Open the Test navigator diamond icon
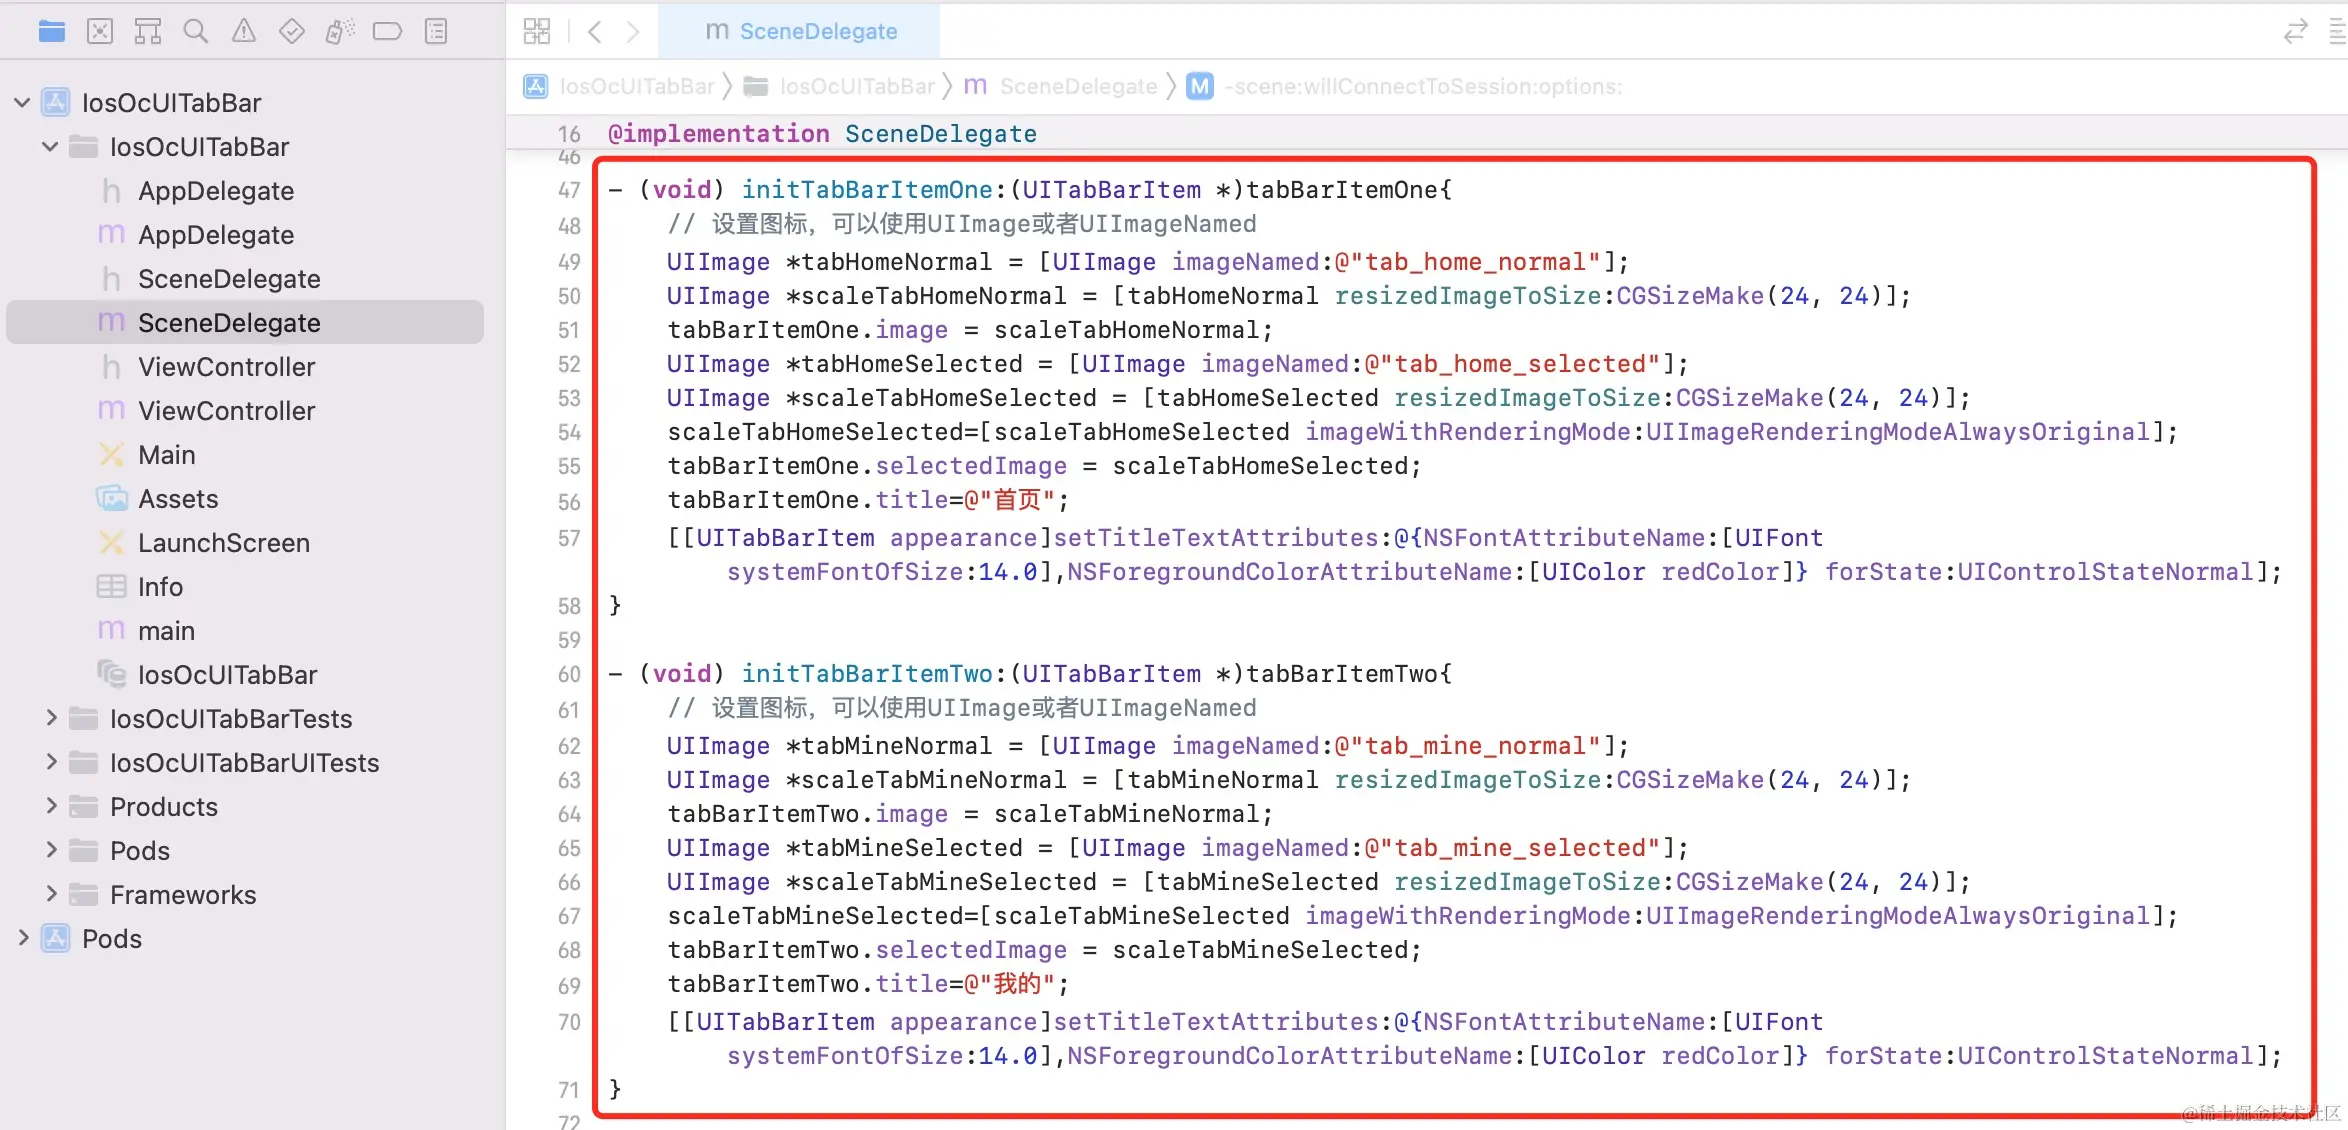This screenshot has width=2348, height=1130. click(x=291, y=32)
